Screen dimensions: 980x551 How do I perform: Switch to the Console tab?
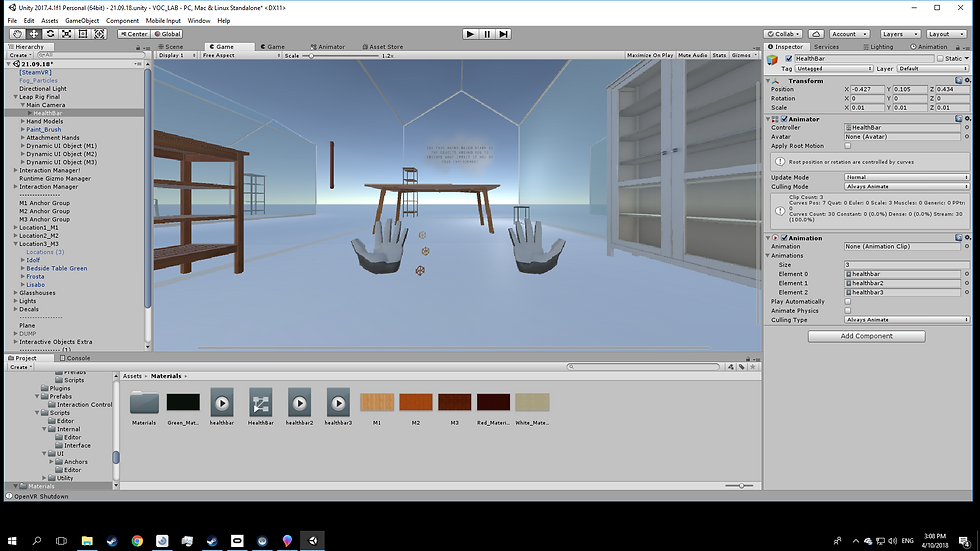75,358
